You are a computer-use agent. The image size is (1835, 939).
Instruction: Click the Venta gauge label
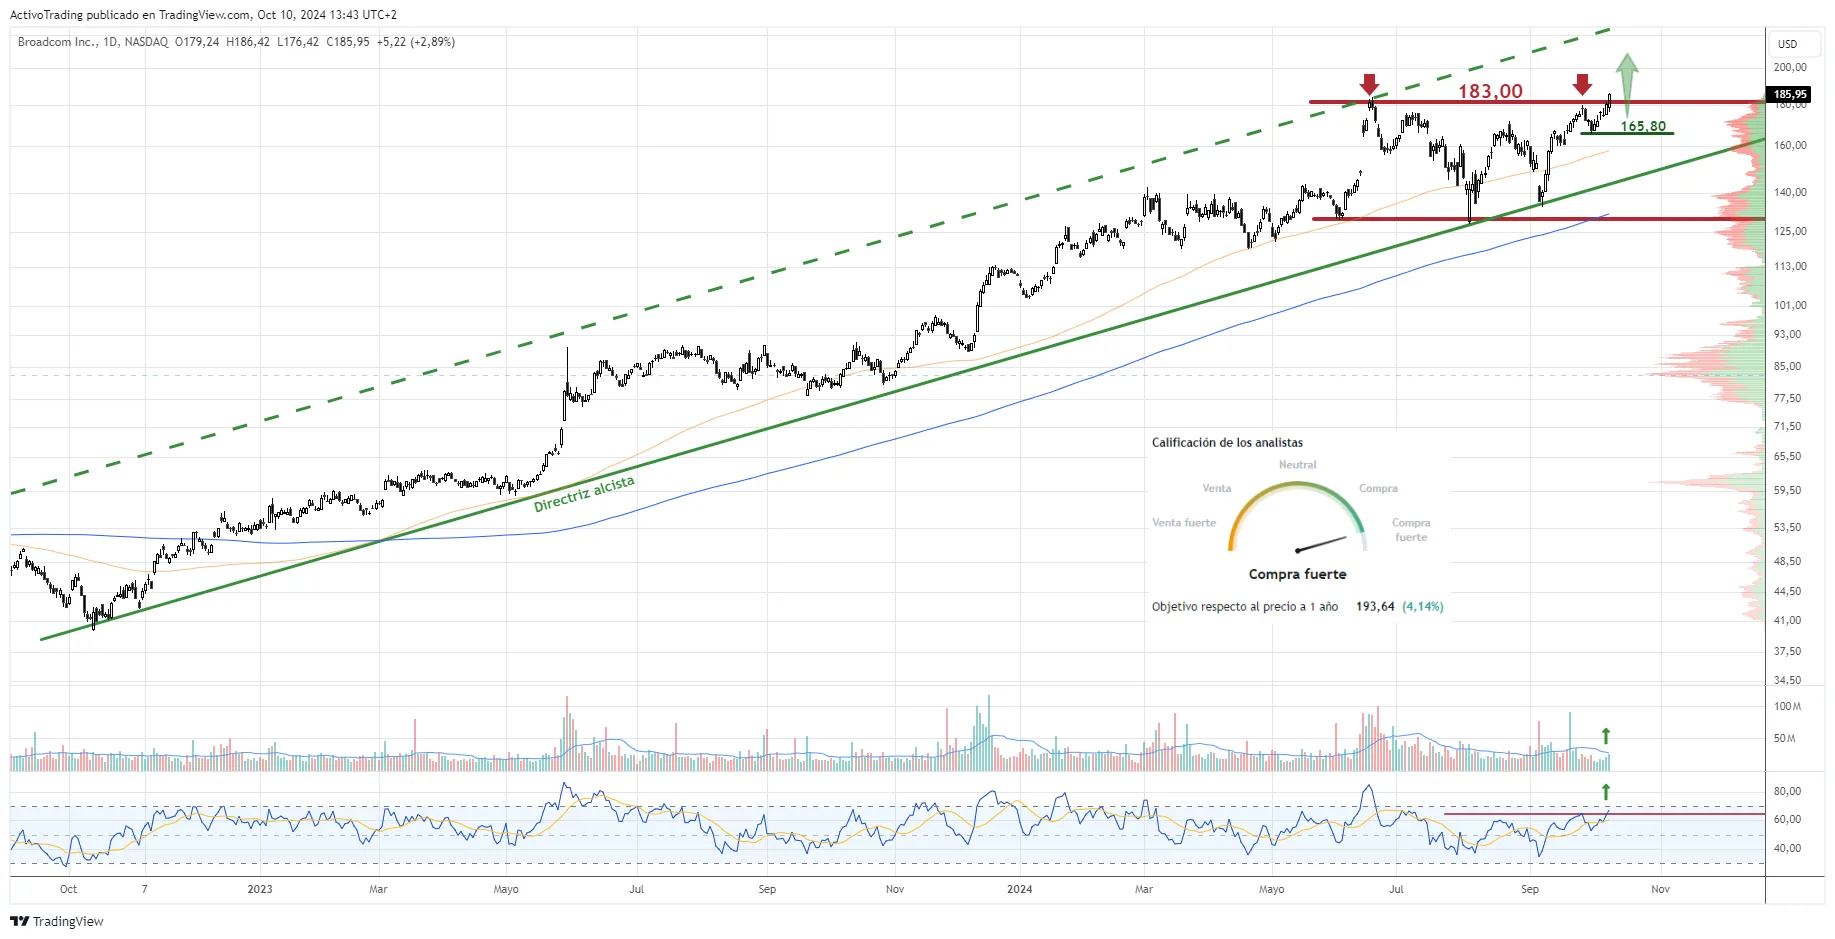point(1217,489)
